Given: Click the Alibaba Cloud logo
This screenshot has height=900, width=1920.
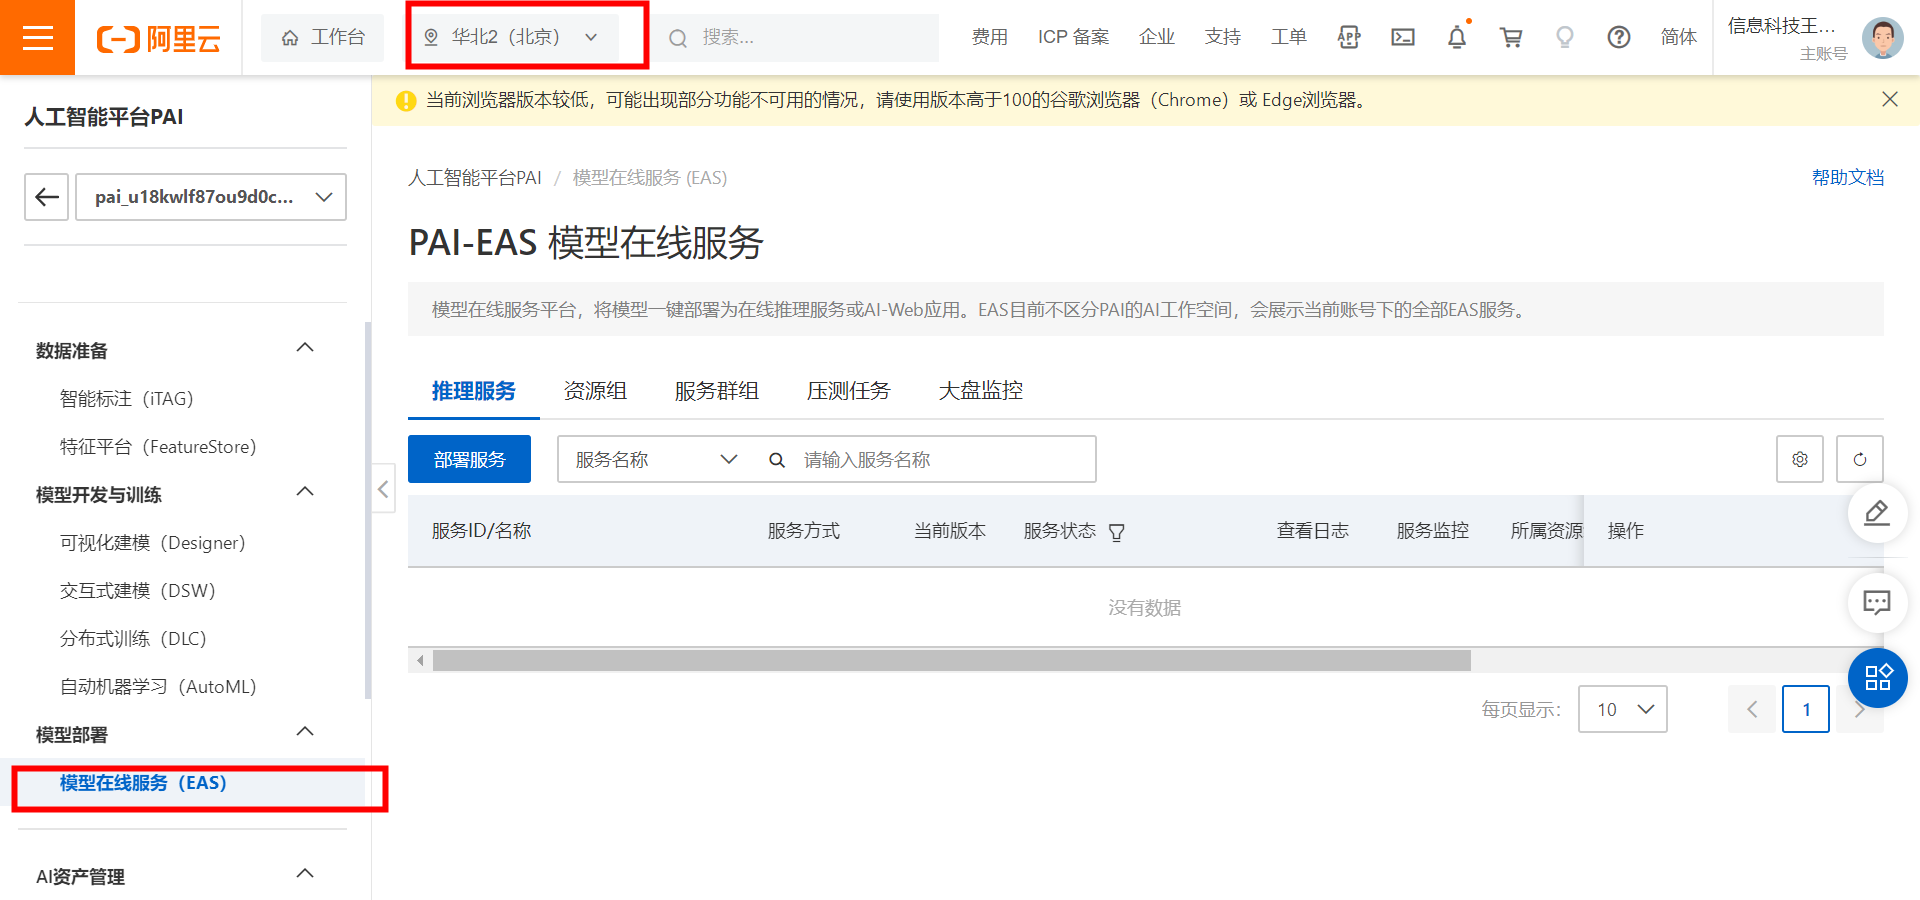Looking at the screenshot, I should tap(159, 39).
